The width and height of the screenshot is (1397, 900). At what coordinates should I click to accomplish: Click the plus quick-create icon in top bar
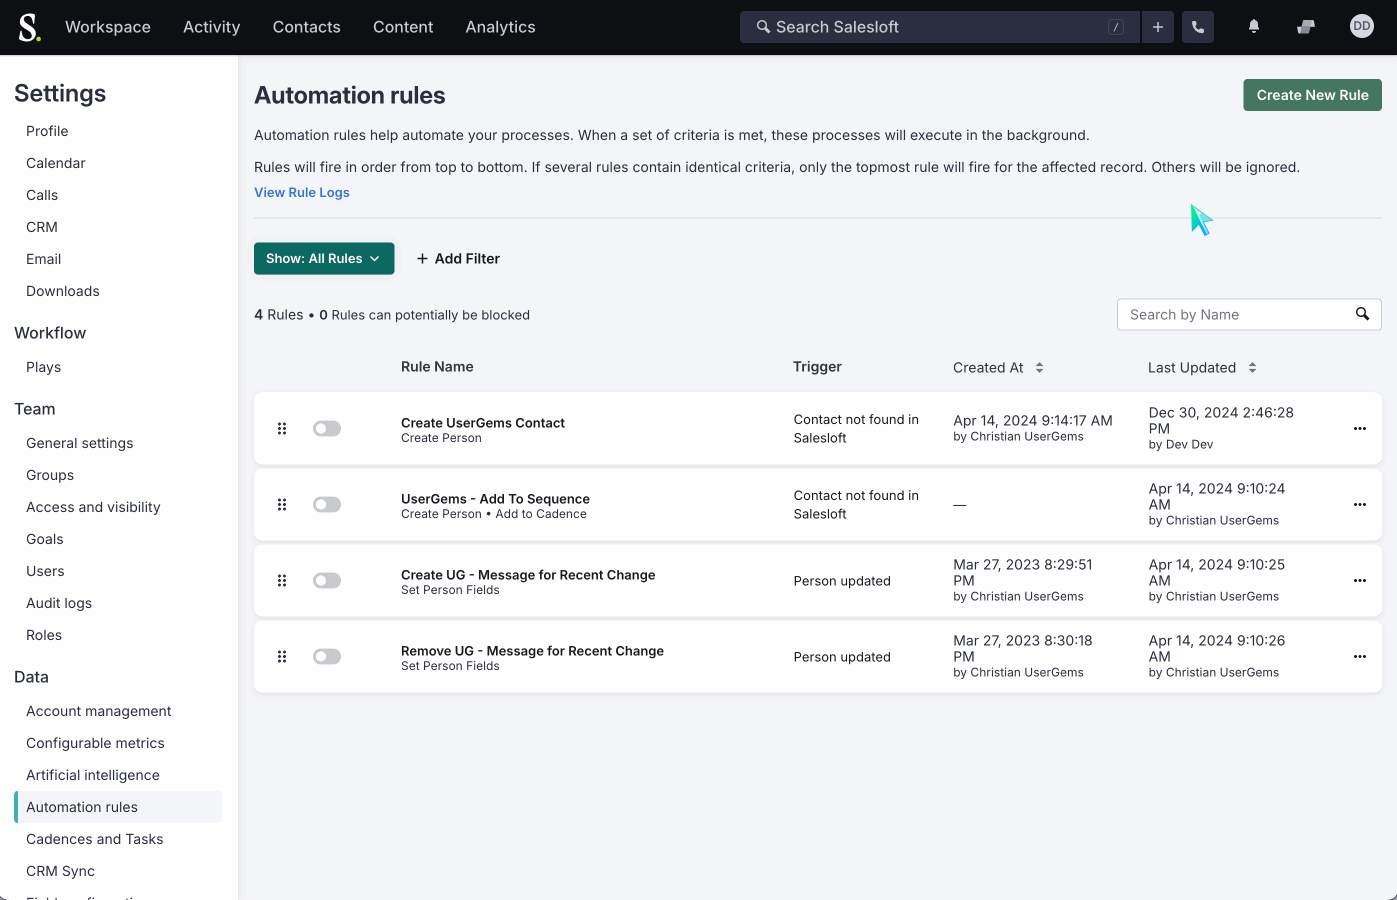tap(1158, 27)
